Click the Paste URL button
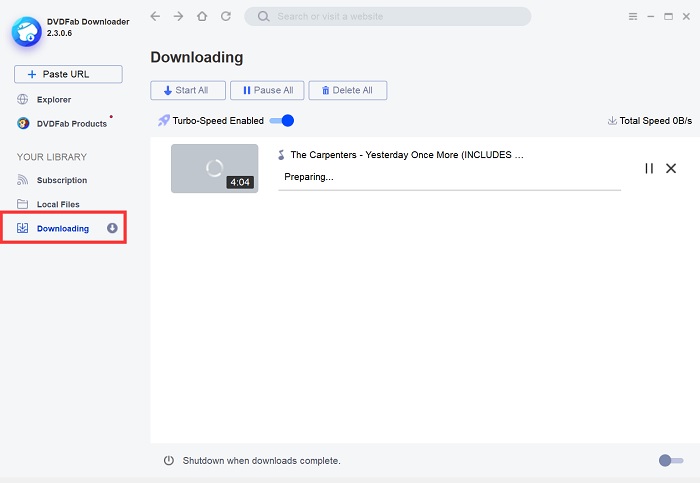Screen dimensions: 700x483 [68, 74]
